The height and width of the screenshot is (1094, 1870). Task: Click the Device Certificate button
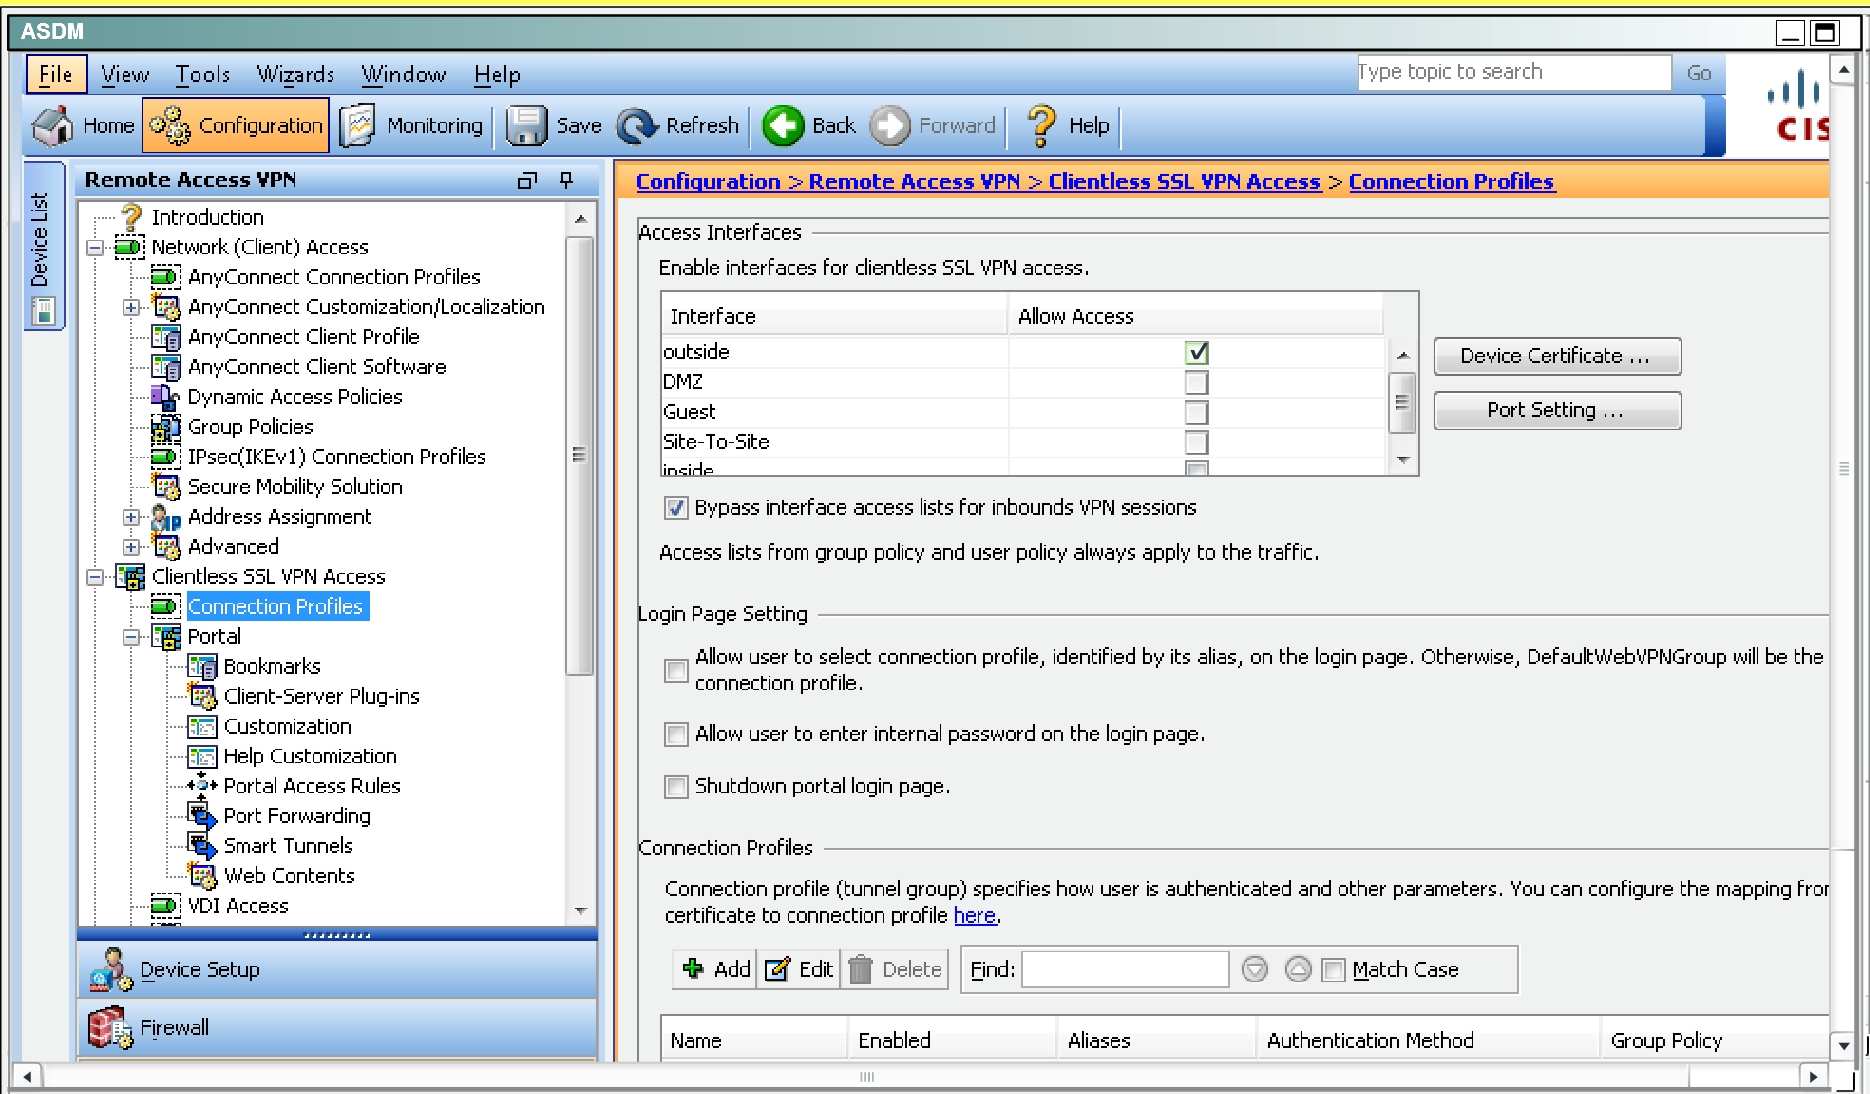tap(1557, 356)
